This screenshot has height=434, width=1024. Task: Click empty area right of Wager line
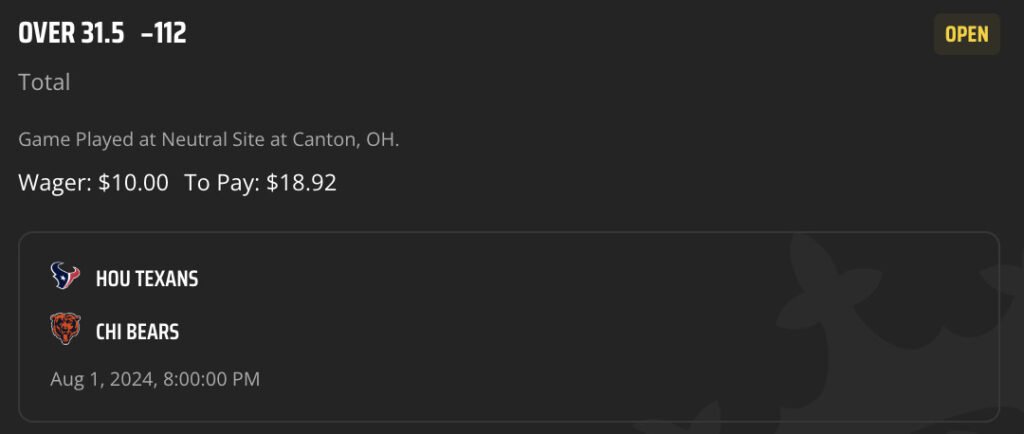click(x=653, y=183)
